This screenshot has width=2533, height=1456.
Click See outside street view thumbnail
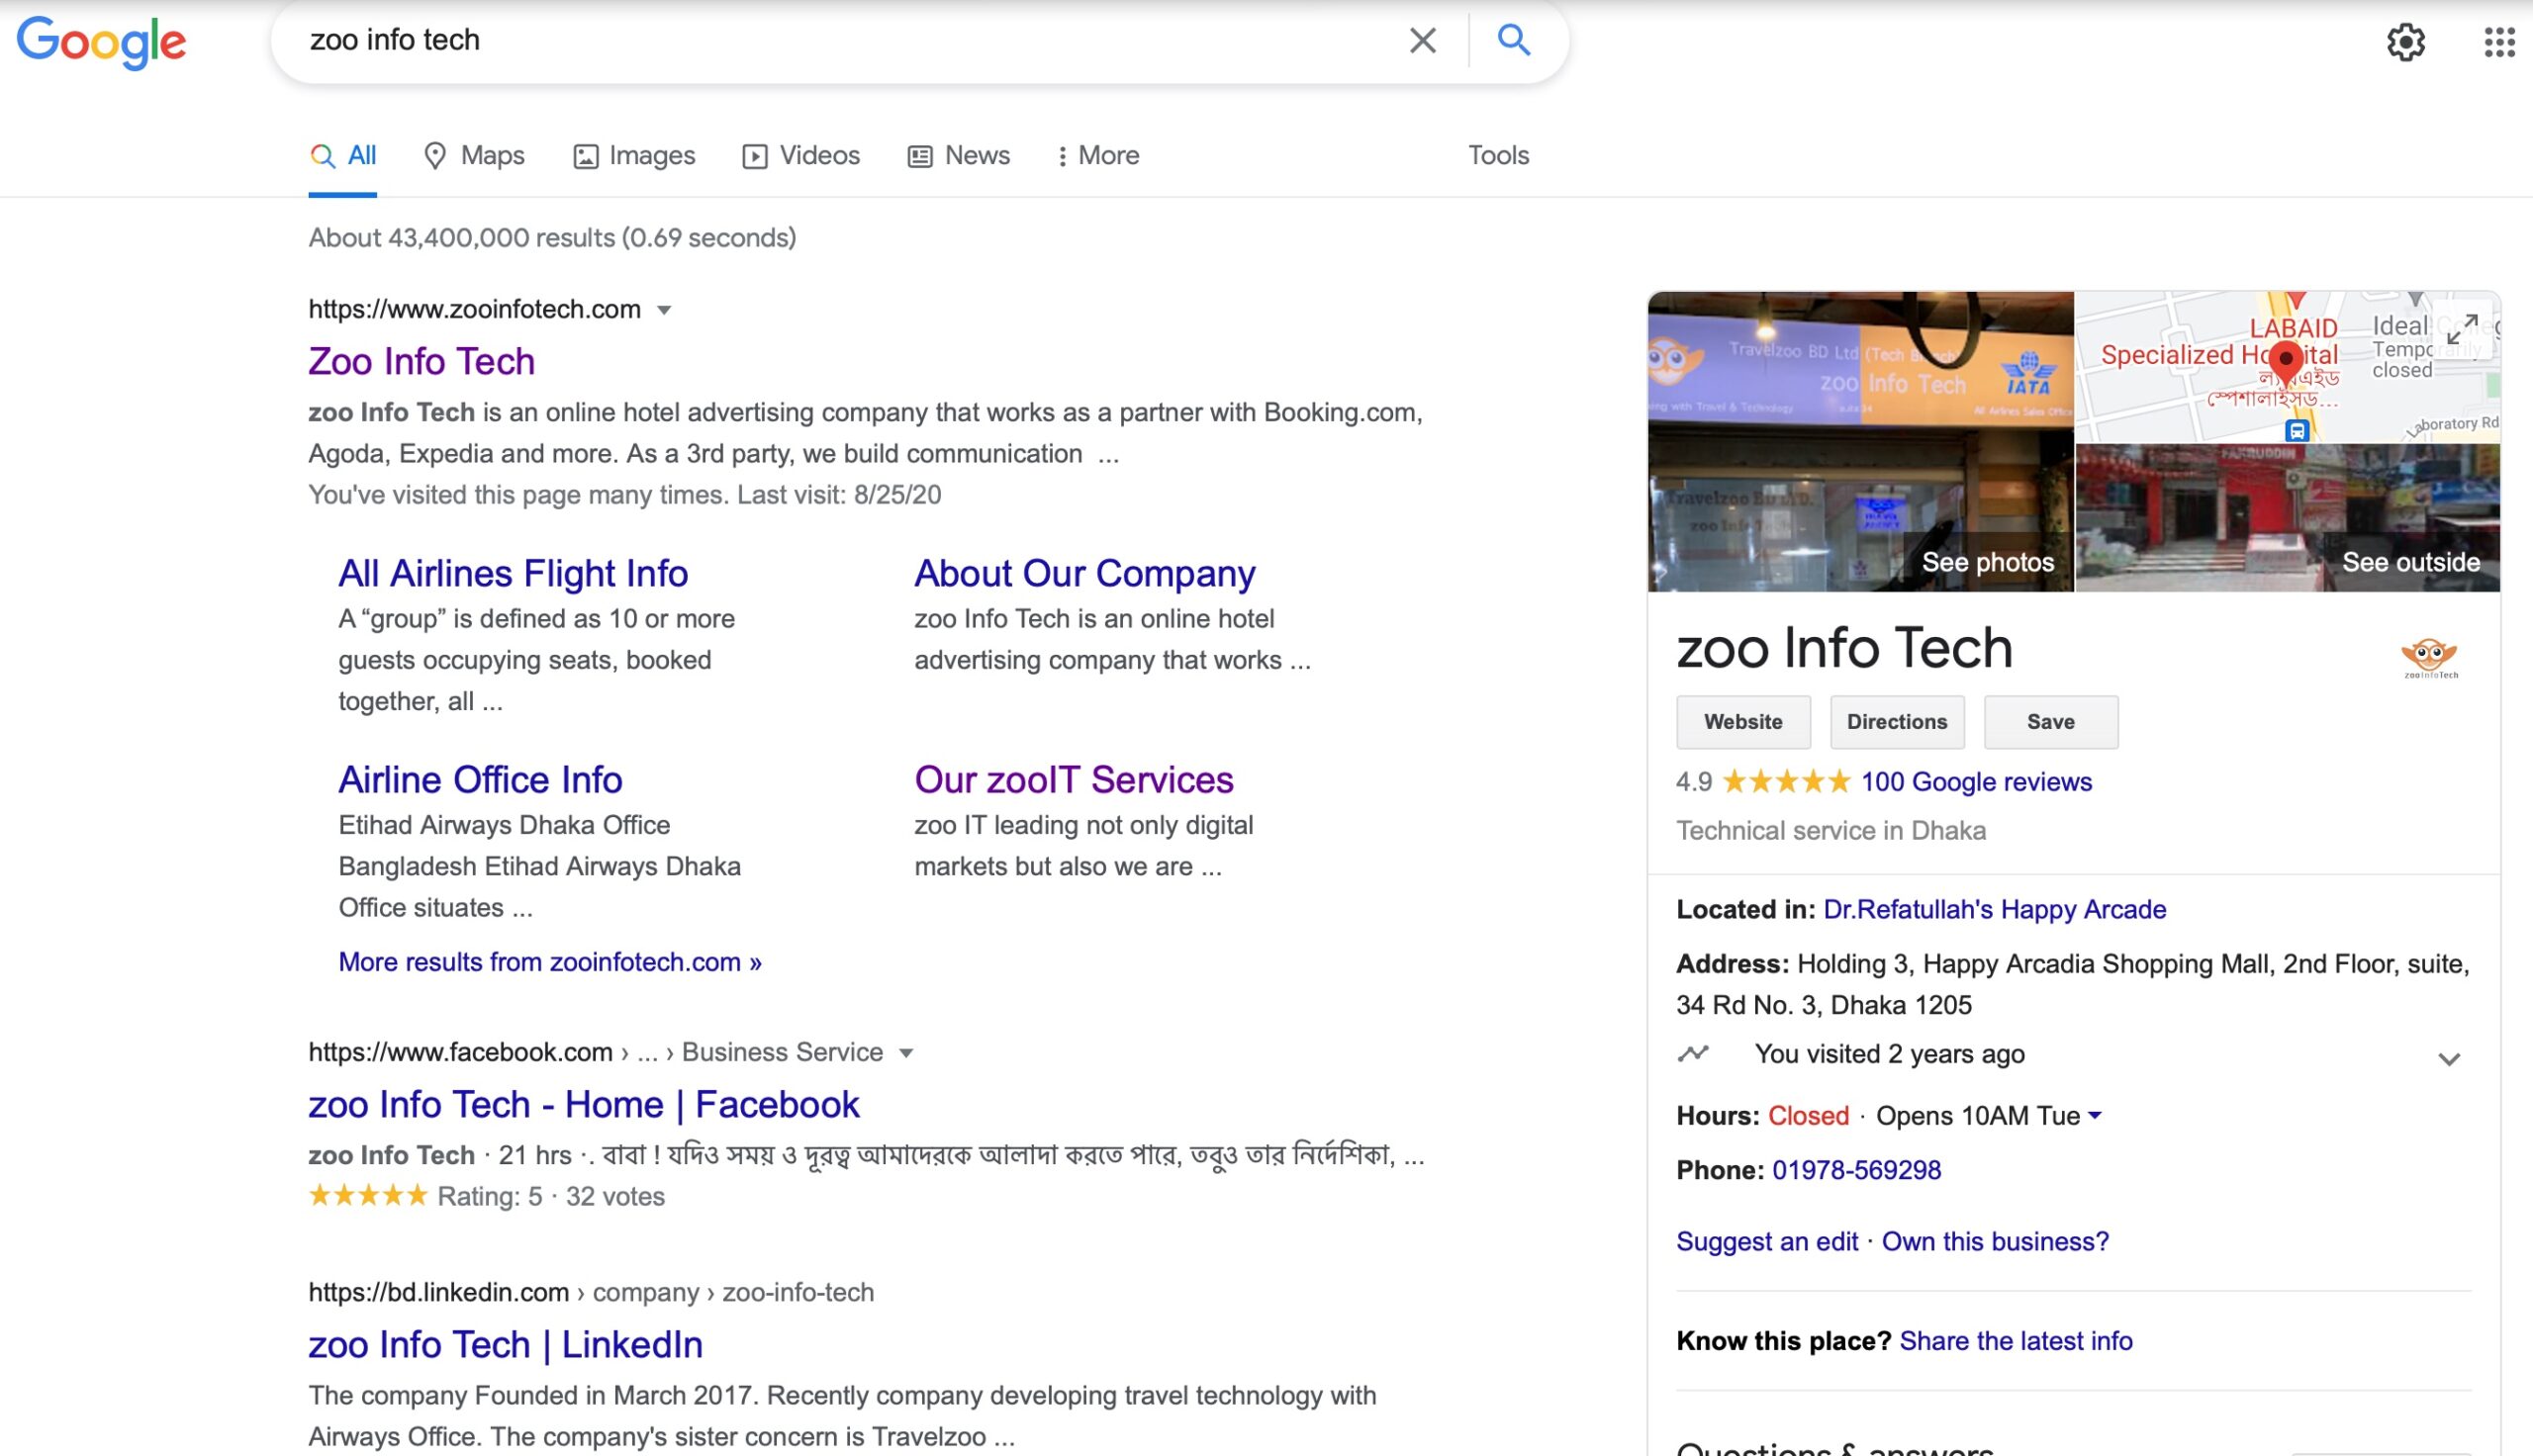pos(2287,518)
